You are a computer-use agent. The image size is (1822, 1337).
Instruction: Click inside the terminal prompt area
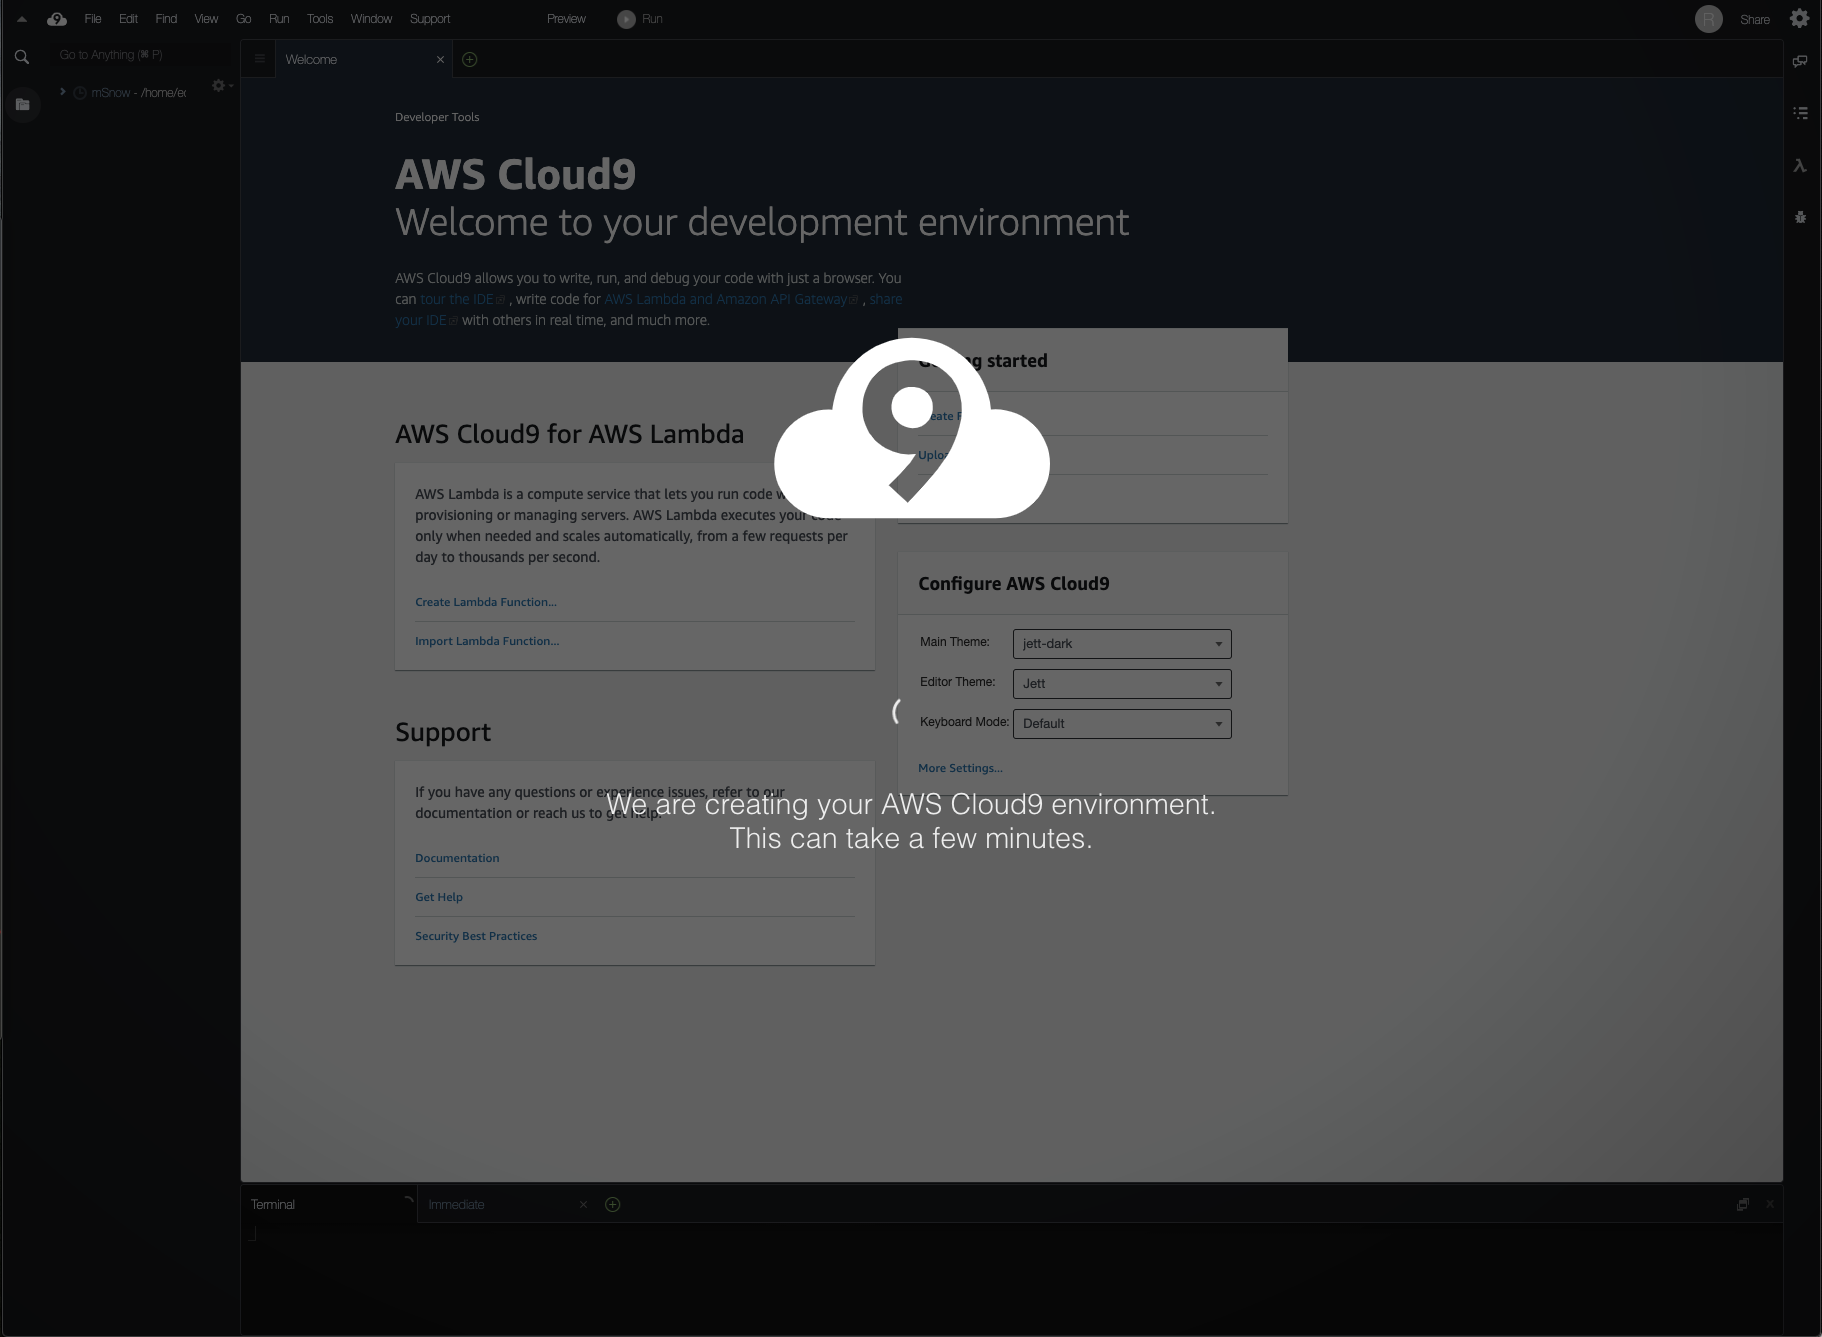coord(1010,1278)
